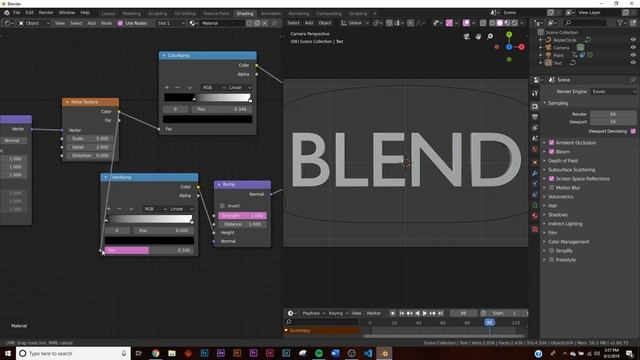Open the node editor Node menu
This screenshot has height=360, width=640.
tap(106, 23)
